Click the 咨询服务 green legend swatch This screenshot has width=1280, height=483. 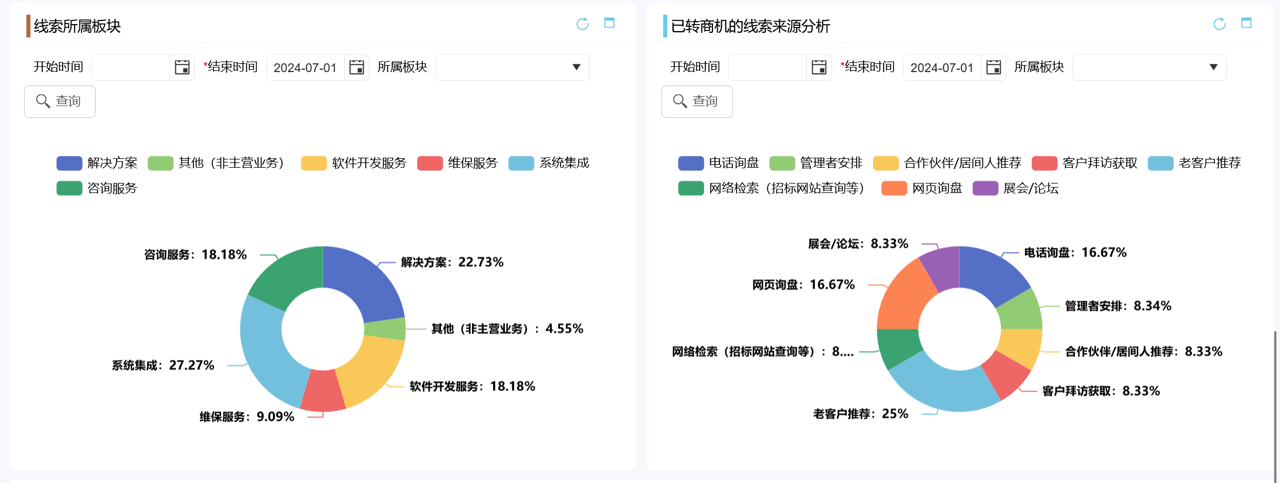[69, 188]
